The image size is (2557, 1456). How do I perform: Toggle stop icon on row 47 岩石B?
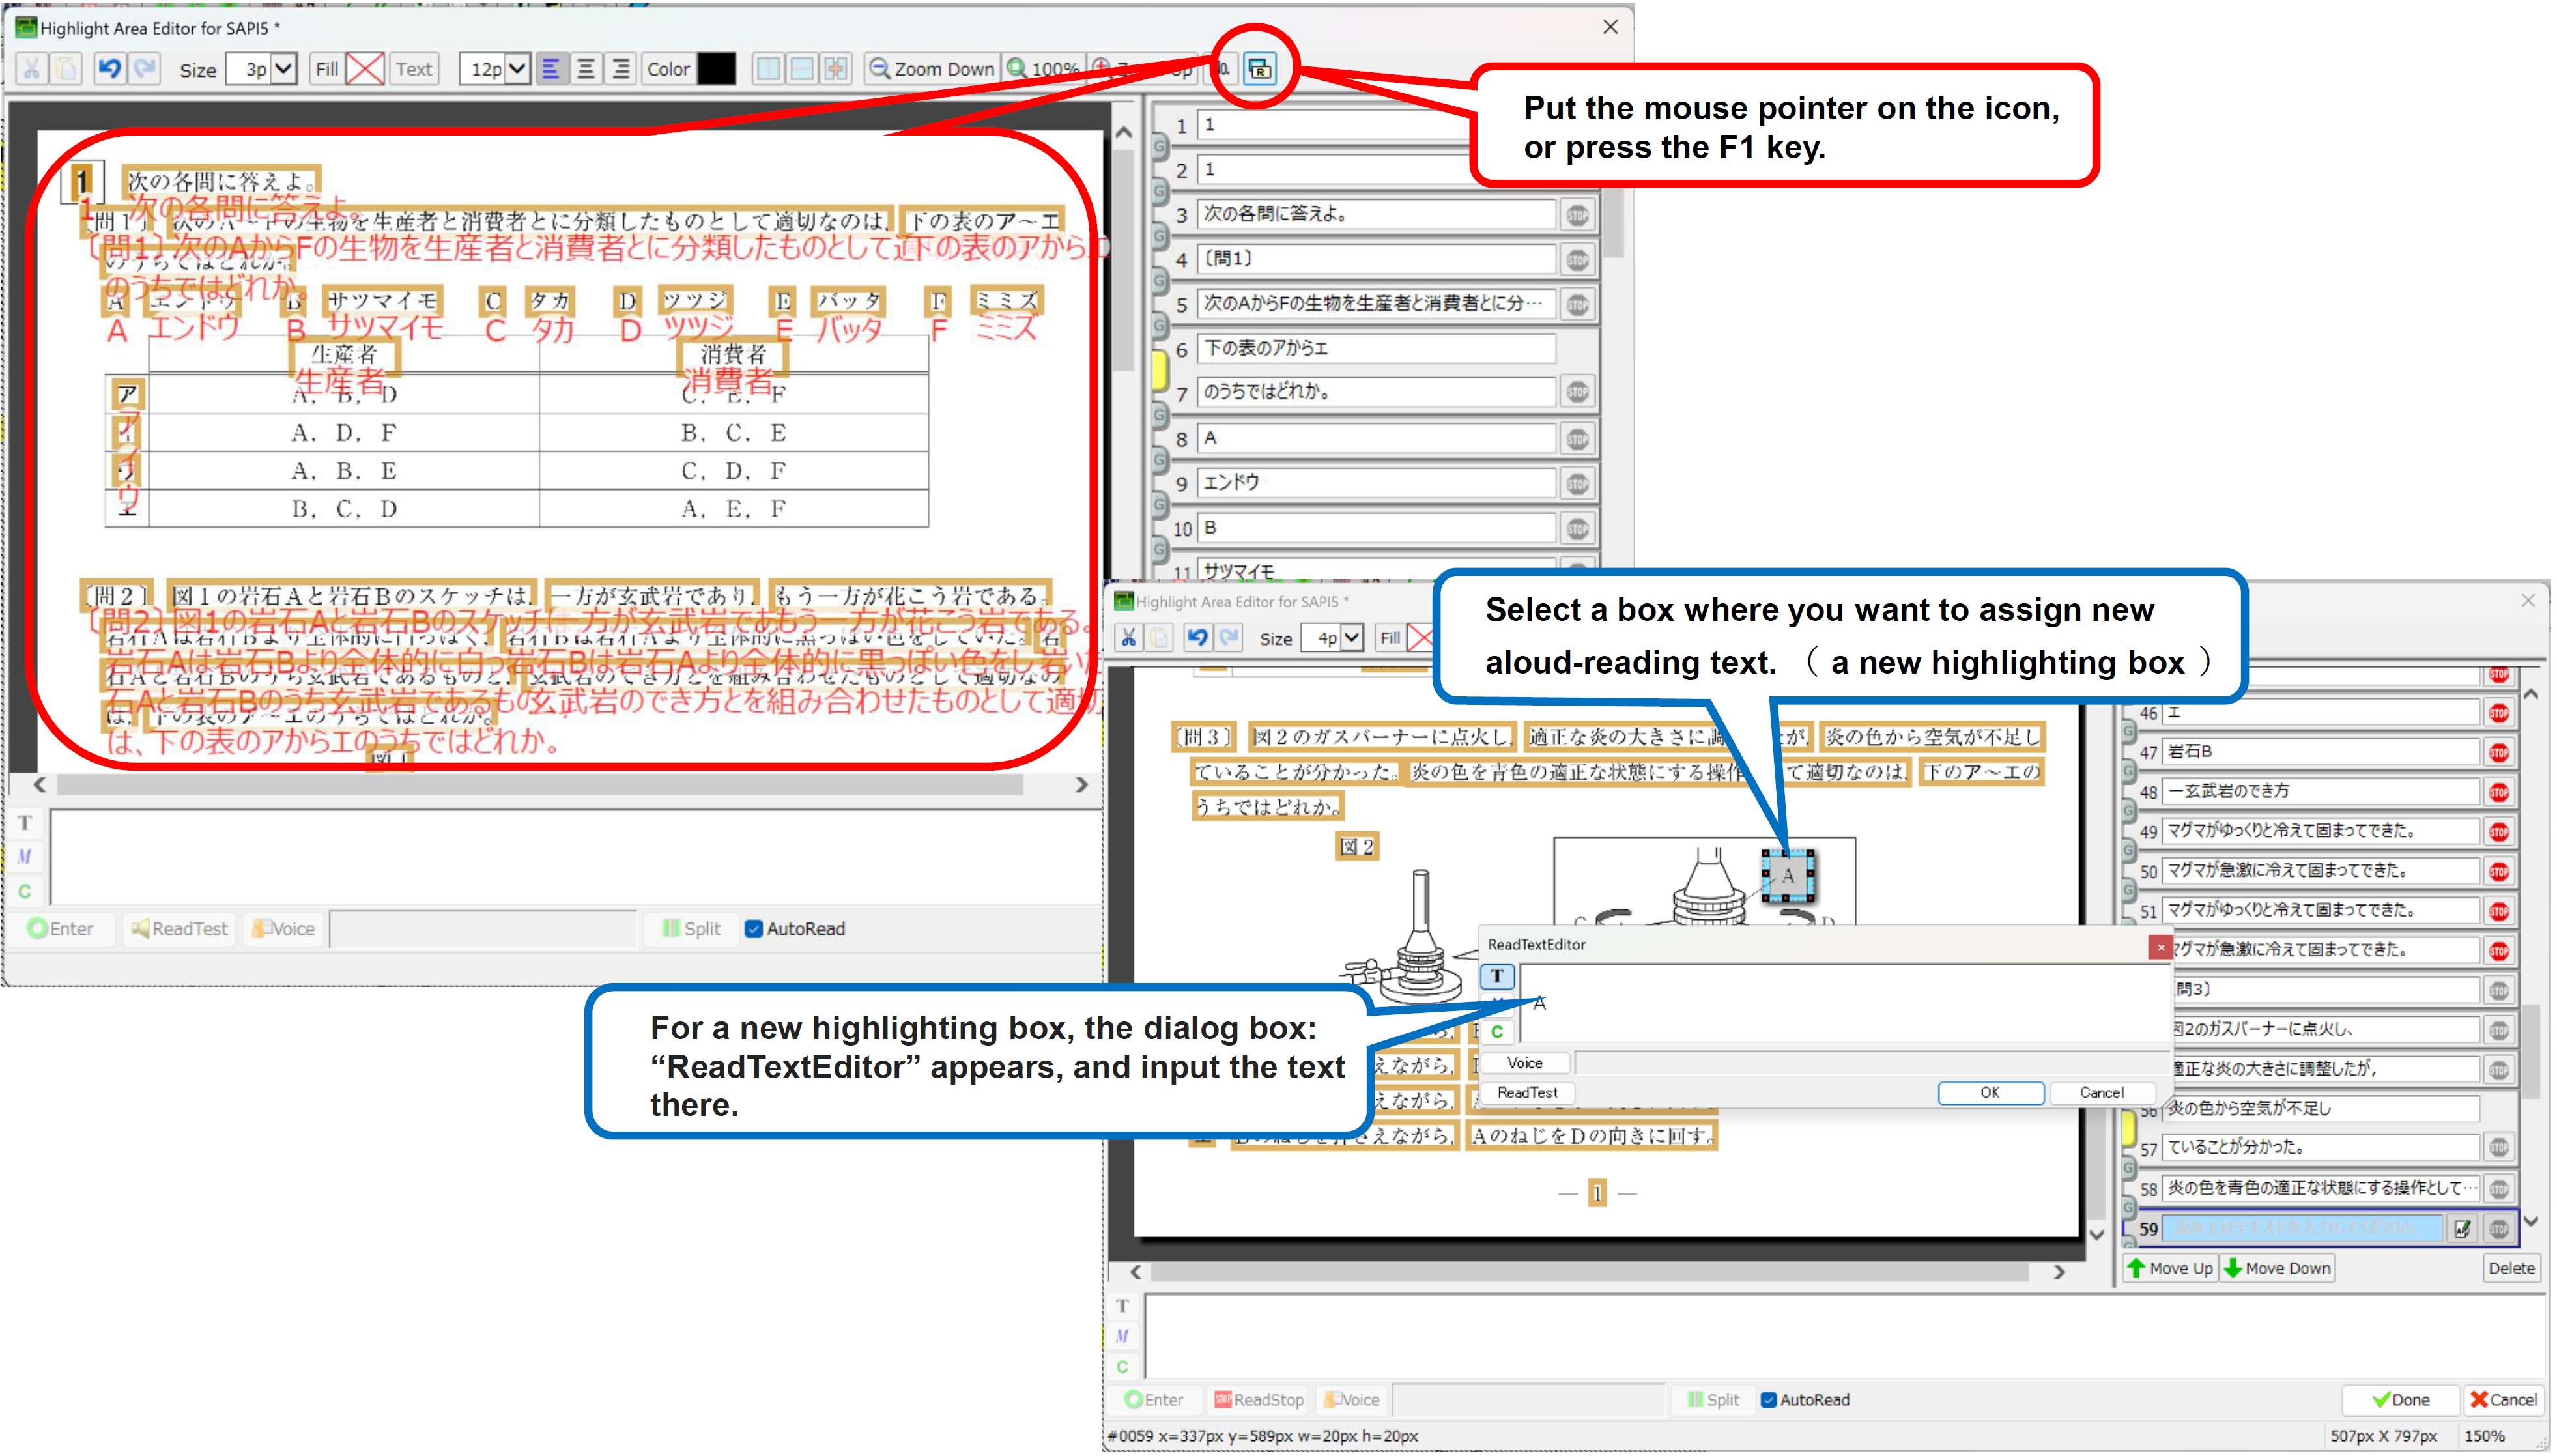(2499, 752)
